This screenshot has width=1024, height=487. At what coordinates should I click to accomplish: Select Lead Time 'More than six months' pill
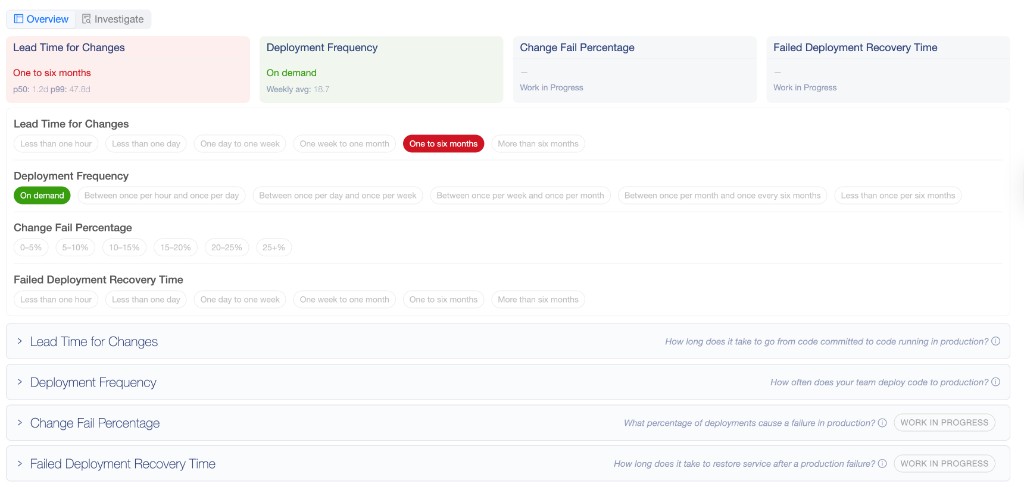point(538,144)
